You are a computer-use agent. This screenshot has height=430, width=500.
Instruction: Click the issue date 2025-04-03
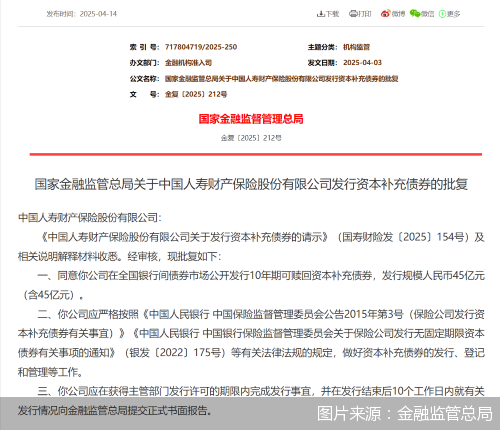(x=362, y=63)
